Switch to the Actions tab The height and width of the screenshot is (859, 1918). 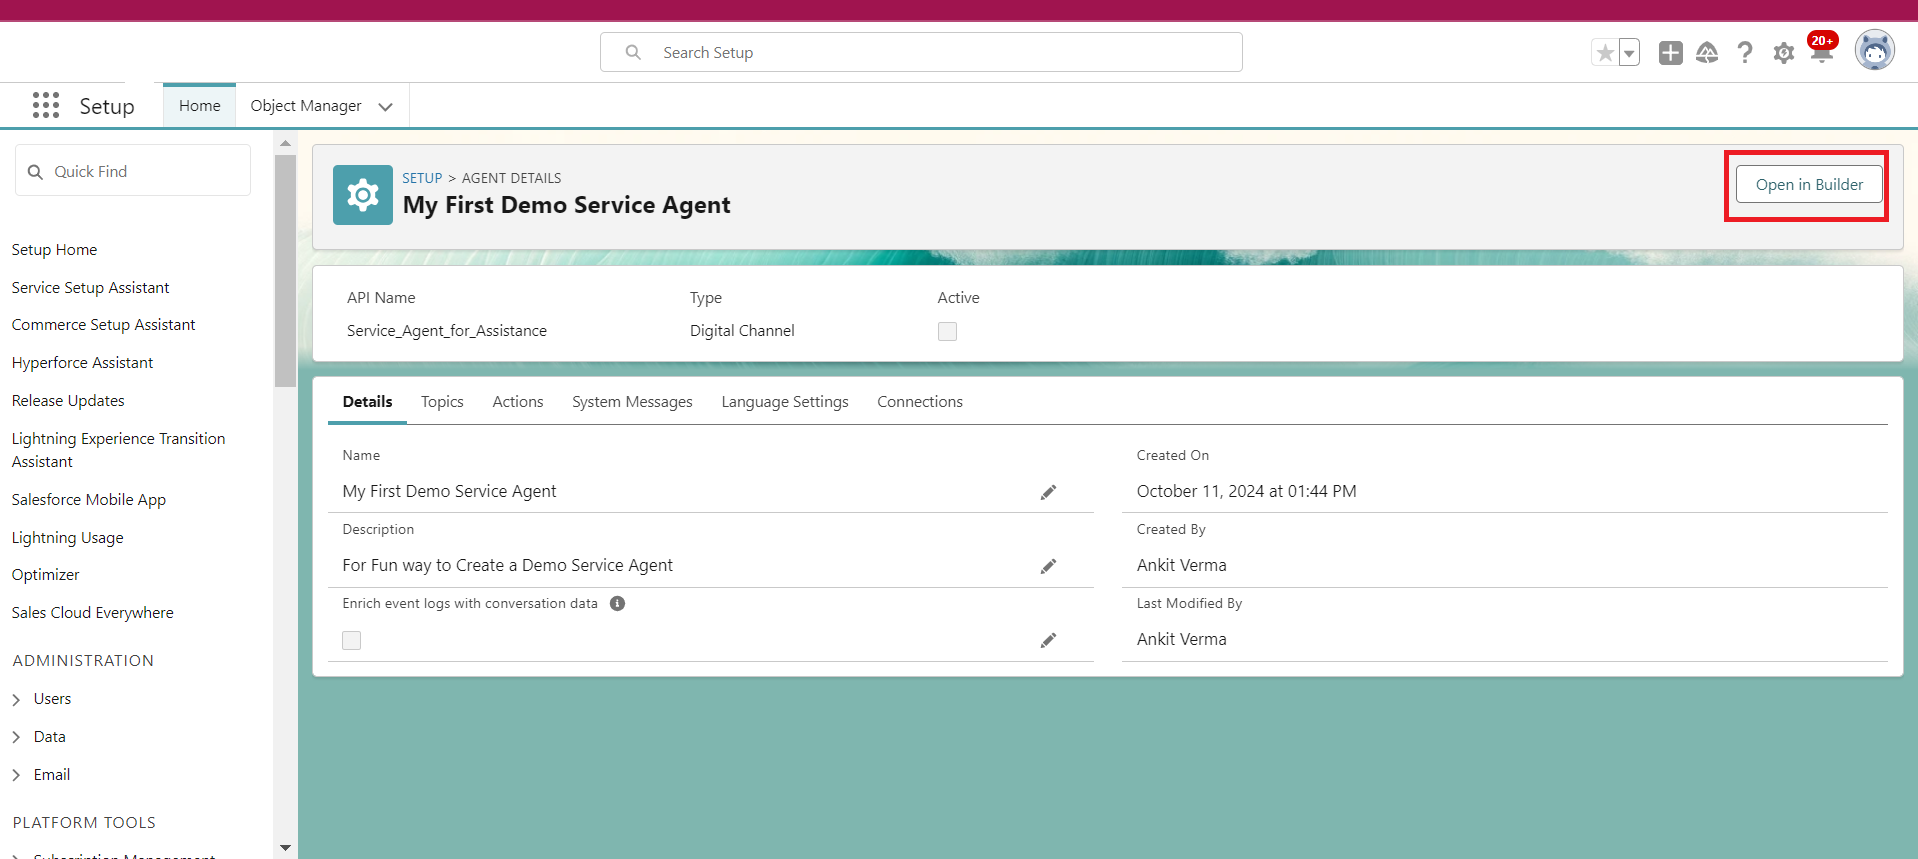518,401
